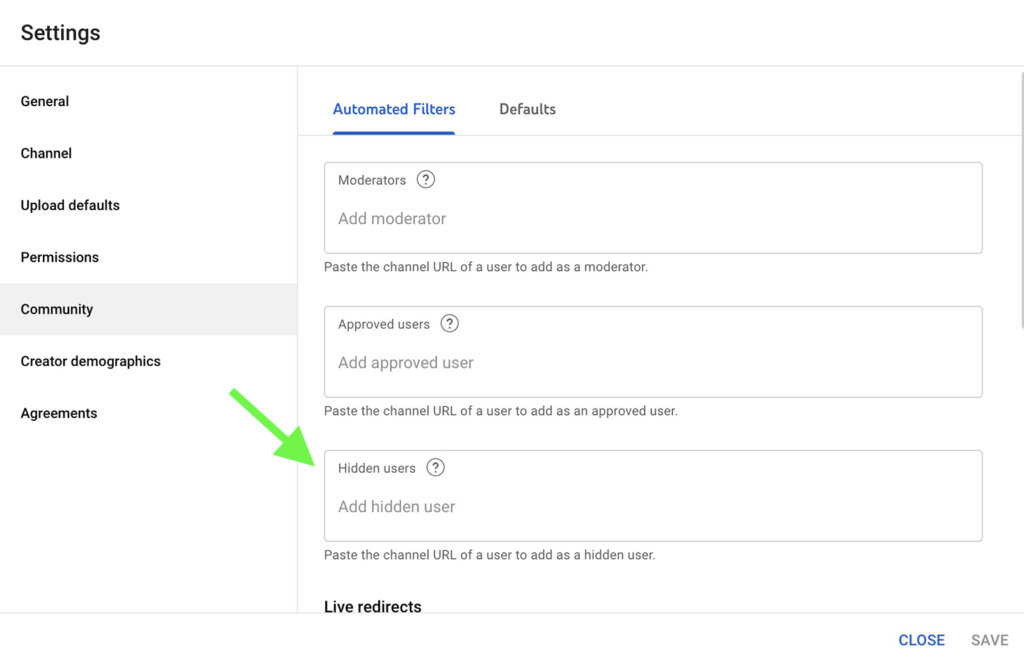
Task: Select the Automated Filters tab
Action: 394,109
